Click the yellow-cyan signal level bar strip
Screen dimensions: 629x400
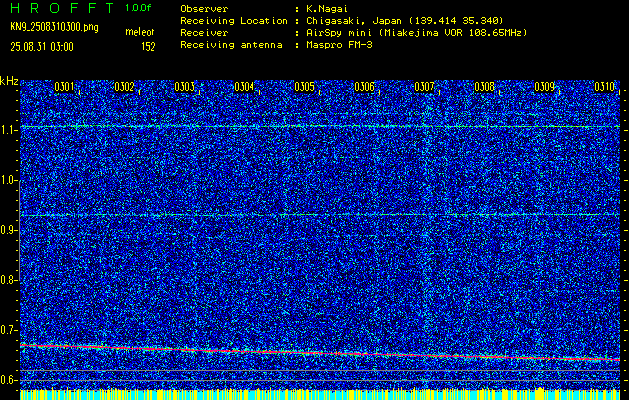point(320,394)
